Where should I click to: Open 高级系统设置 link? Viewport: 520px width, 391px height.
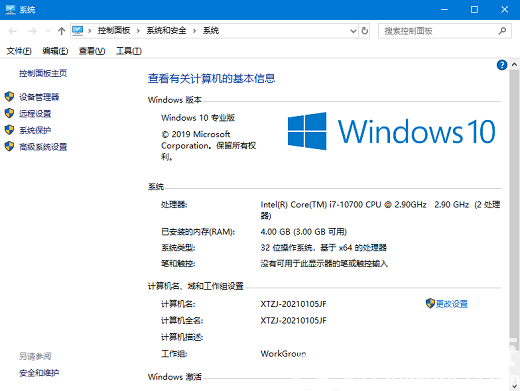tap(43, 147)
